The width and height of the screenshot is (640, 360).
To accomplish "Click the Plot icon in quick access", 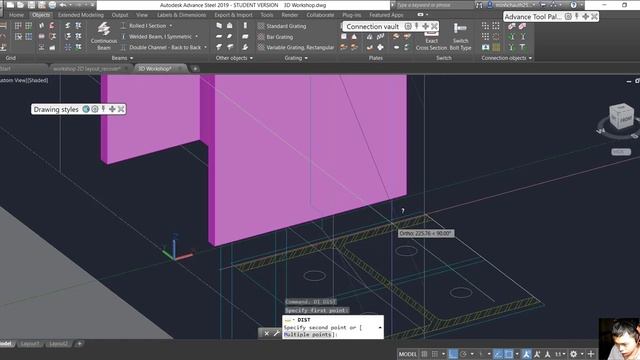I will (x=52, y=5).
